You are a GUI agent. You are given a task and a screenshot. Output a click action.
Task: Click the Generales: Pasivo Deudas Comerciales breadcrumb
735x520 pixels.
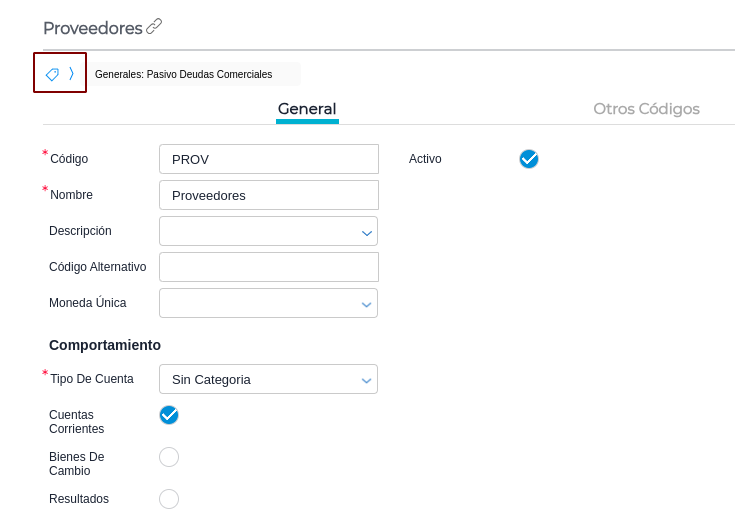point(183,74)
